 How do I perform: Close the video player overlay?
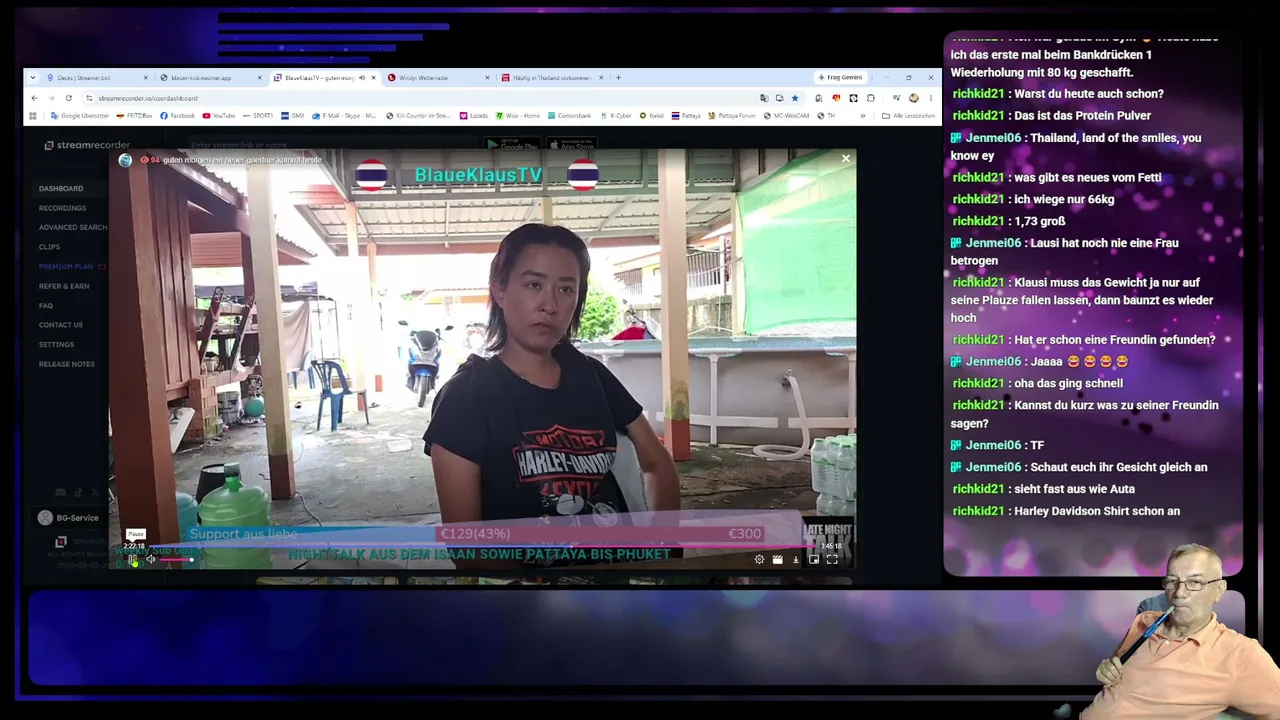click(x=846, y=158)
